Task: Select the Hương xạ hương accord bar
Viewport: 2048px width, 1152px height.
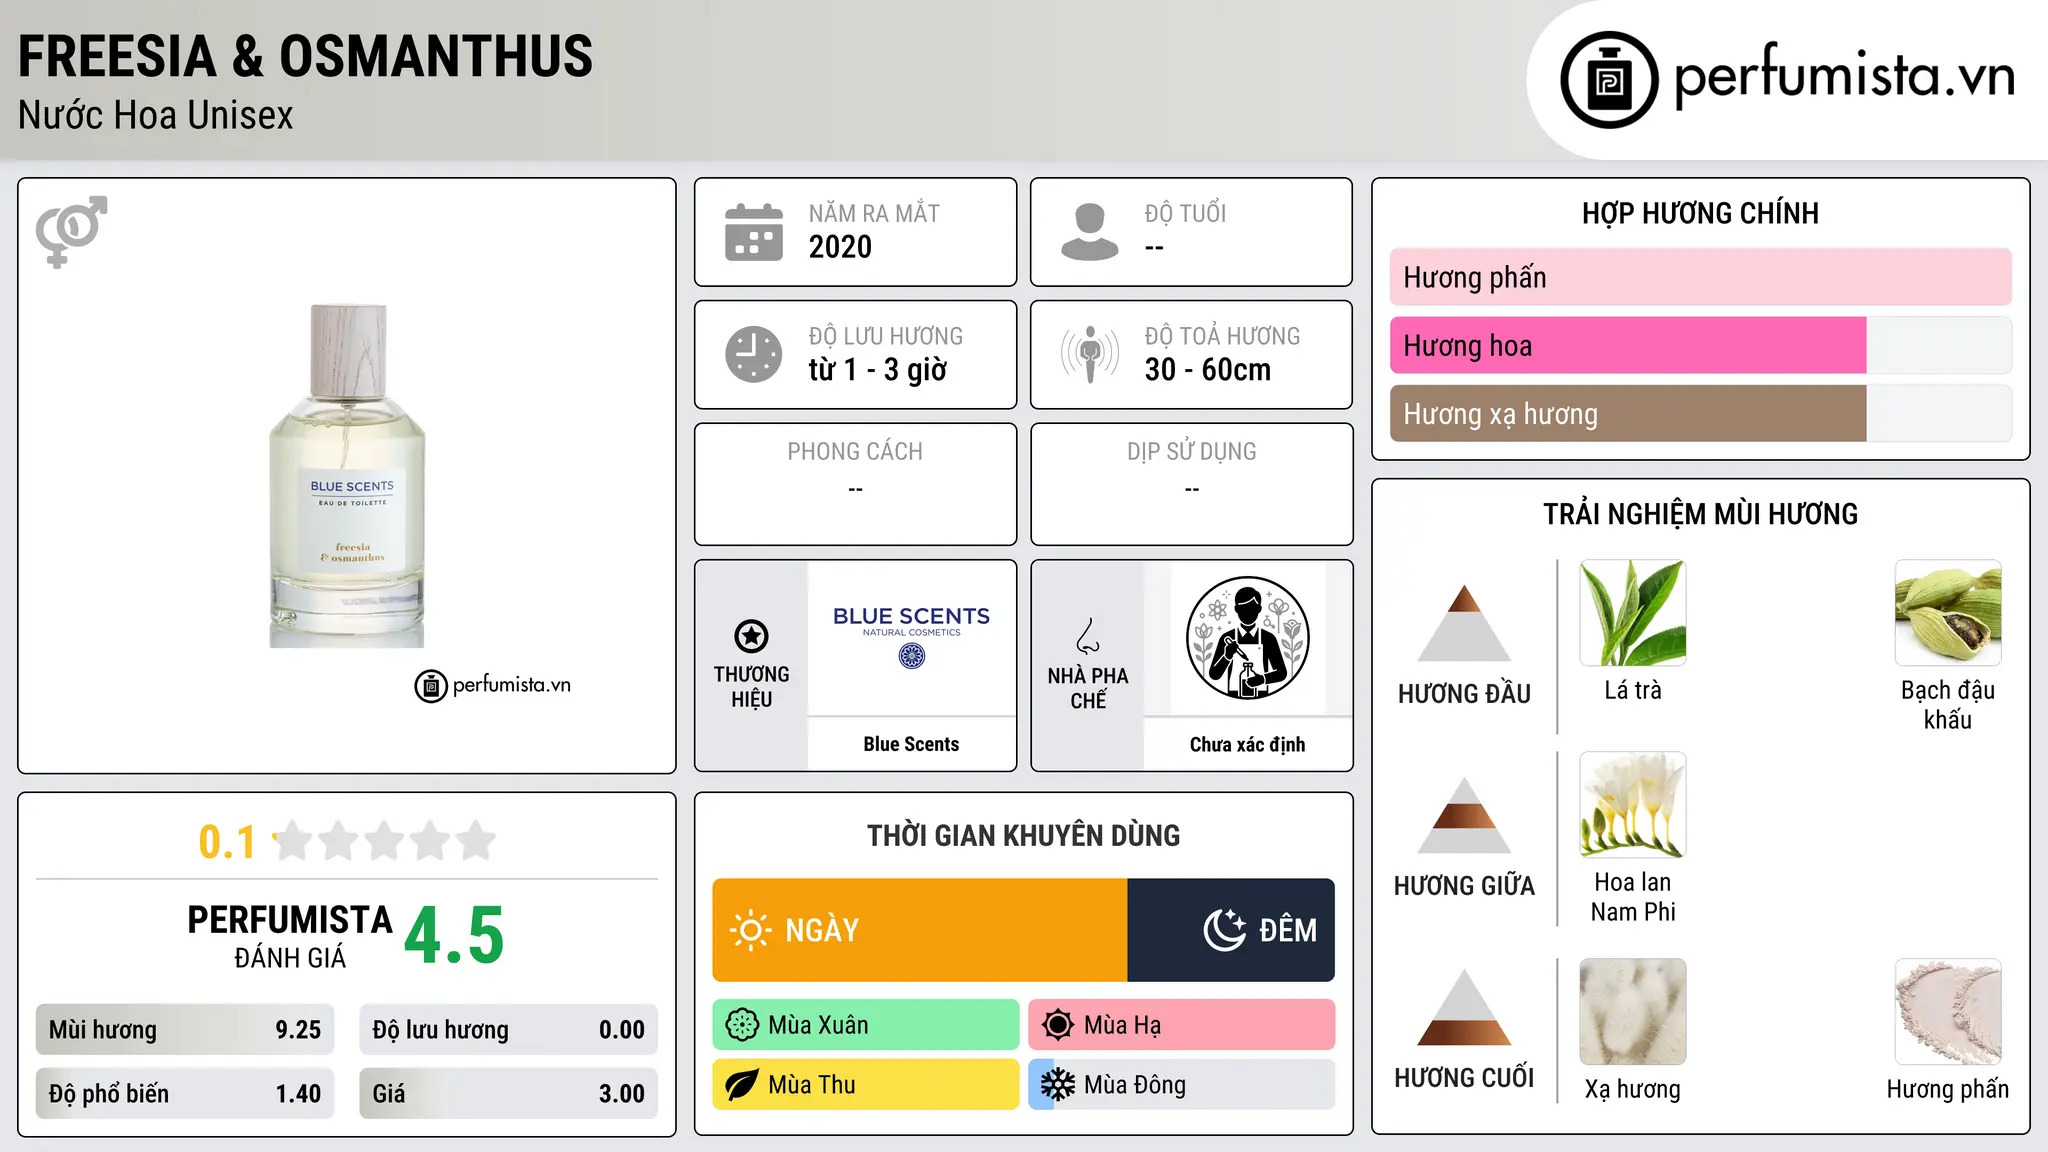Action: pyautogui.click(x=1700, y=413)
